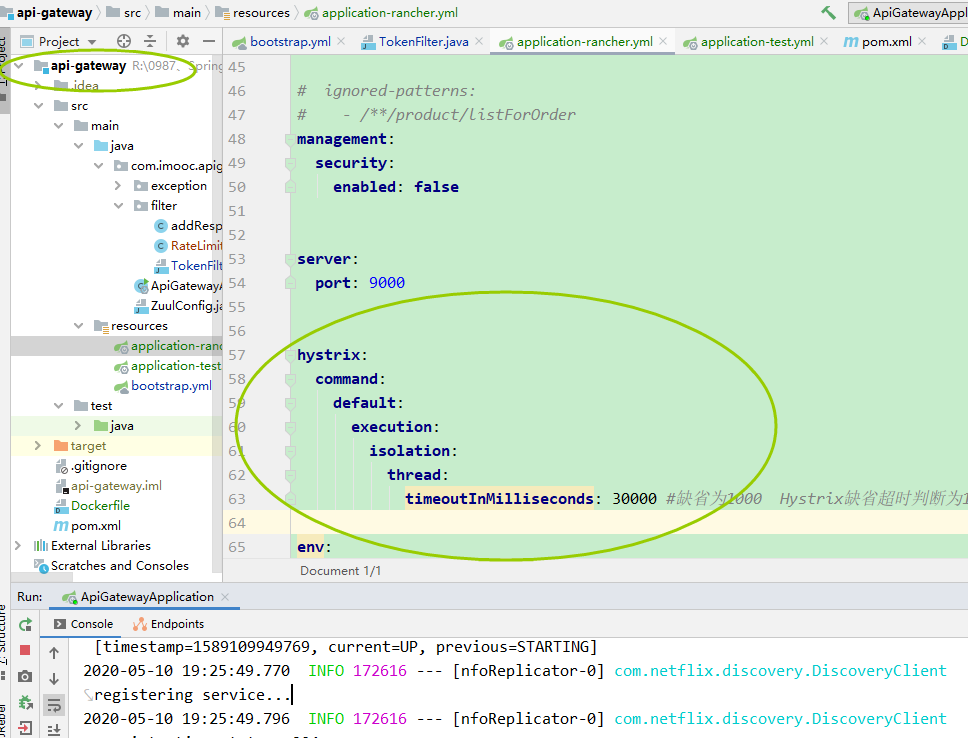Switch to the Endpoints tab in Run panel
Image resolution: width=968 pixels, height=738 pixels.
pos(169,624)
